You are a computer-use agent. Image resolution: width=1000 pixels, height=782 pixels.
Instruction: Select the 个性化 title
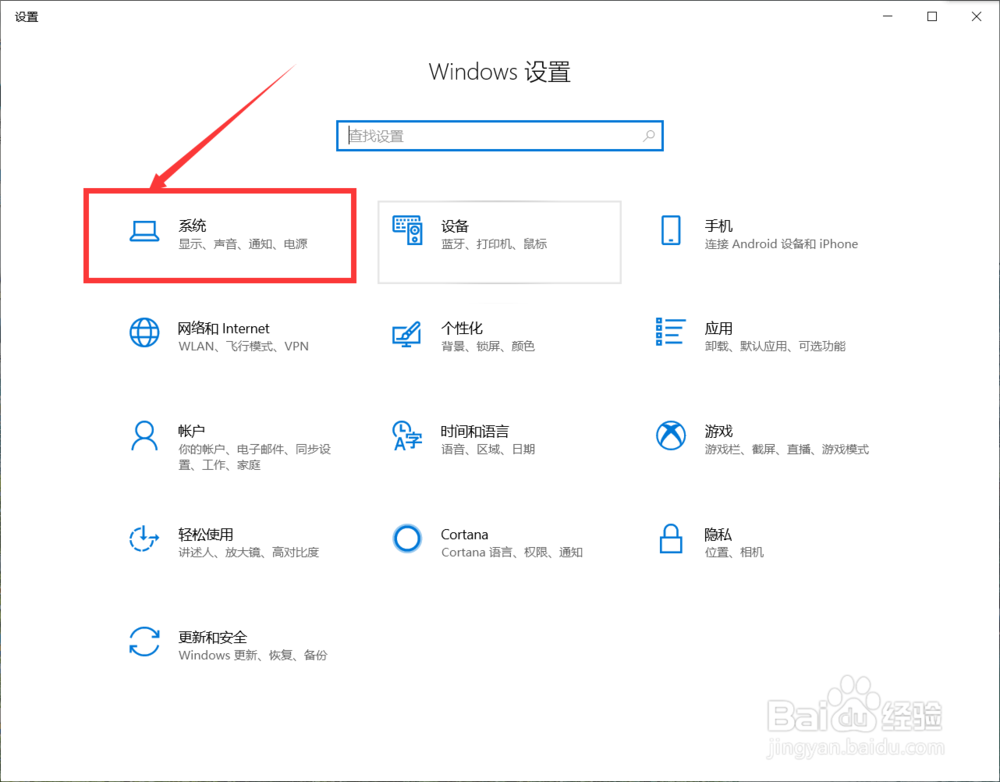click(462, 328)
